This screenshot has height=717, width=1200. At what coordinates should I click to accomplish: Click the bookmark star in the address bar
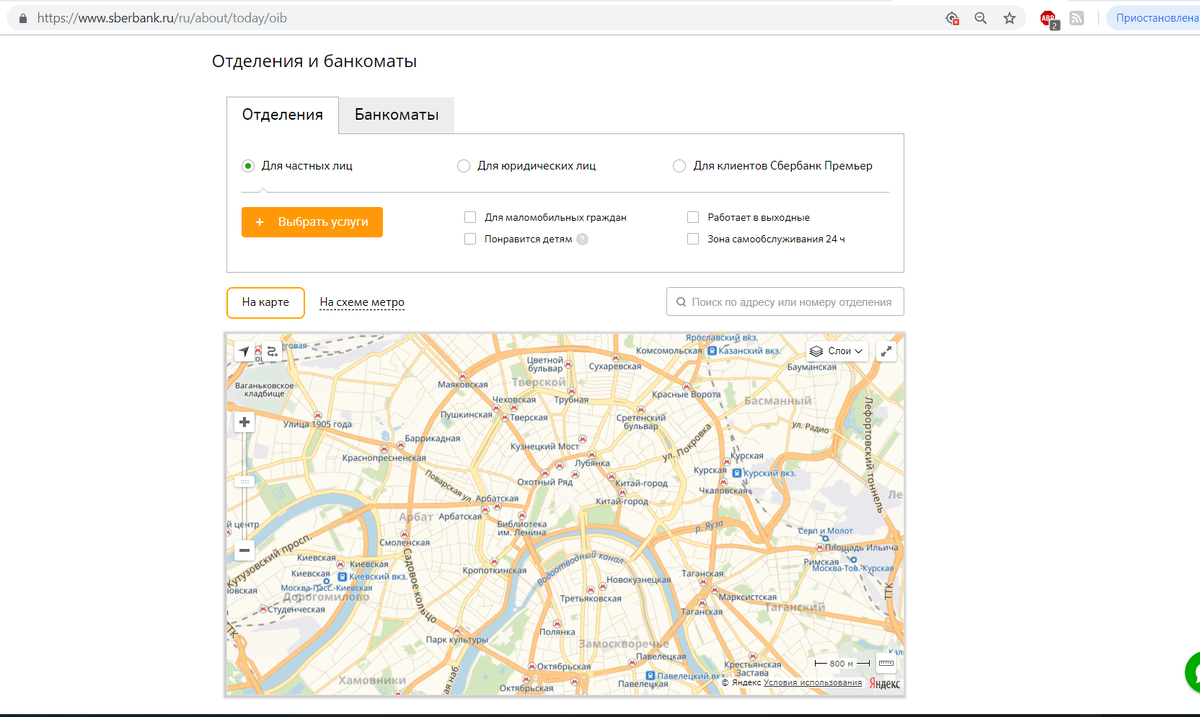pos(1009,17)
